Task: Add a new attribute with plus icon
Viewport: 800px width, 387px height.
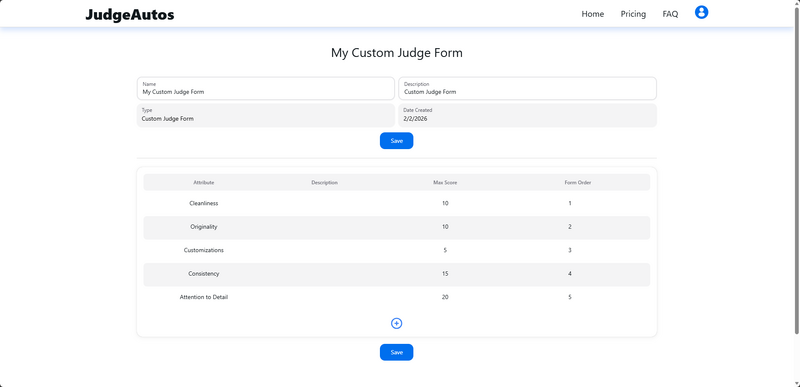Action: coord(396,323)
